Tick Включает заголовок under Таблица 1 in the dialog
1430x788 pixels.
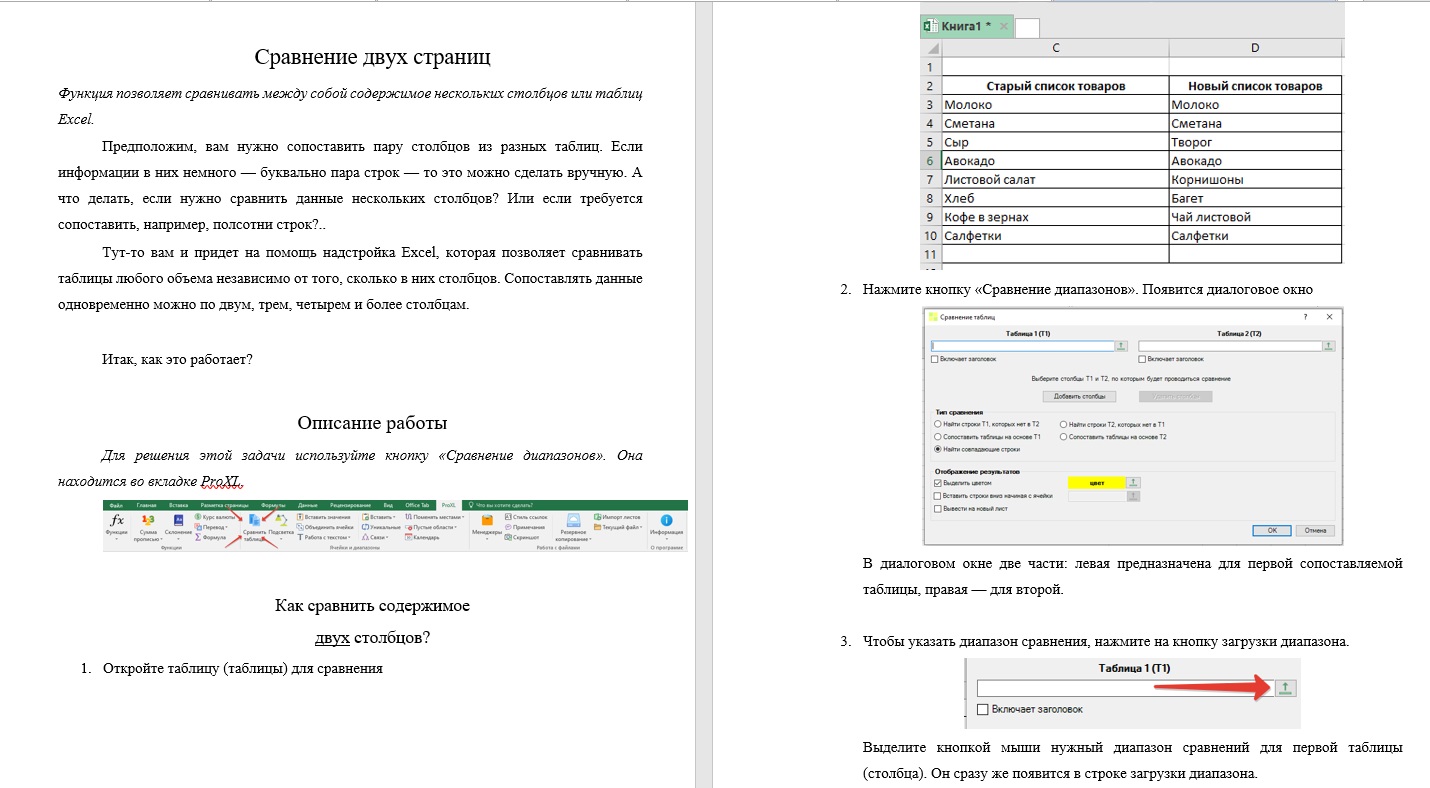[x=934, y=359]
